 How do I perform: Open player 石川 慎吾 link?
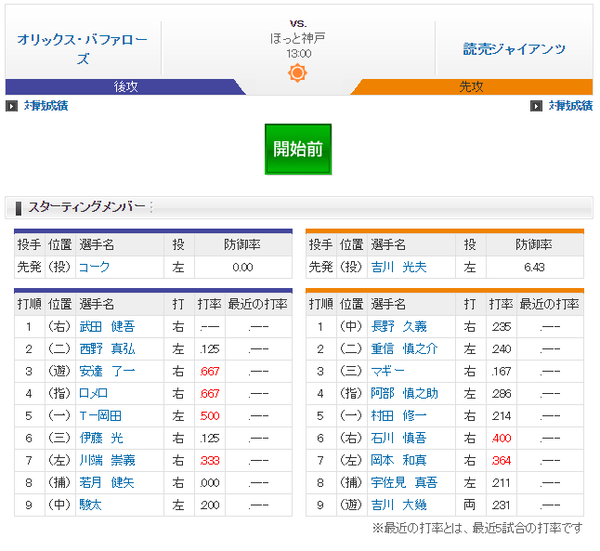tap(399, 438)
